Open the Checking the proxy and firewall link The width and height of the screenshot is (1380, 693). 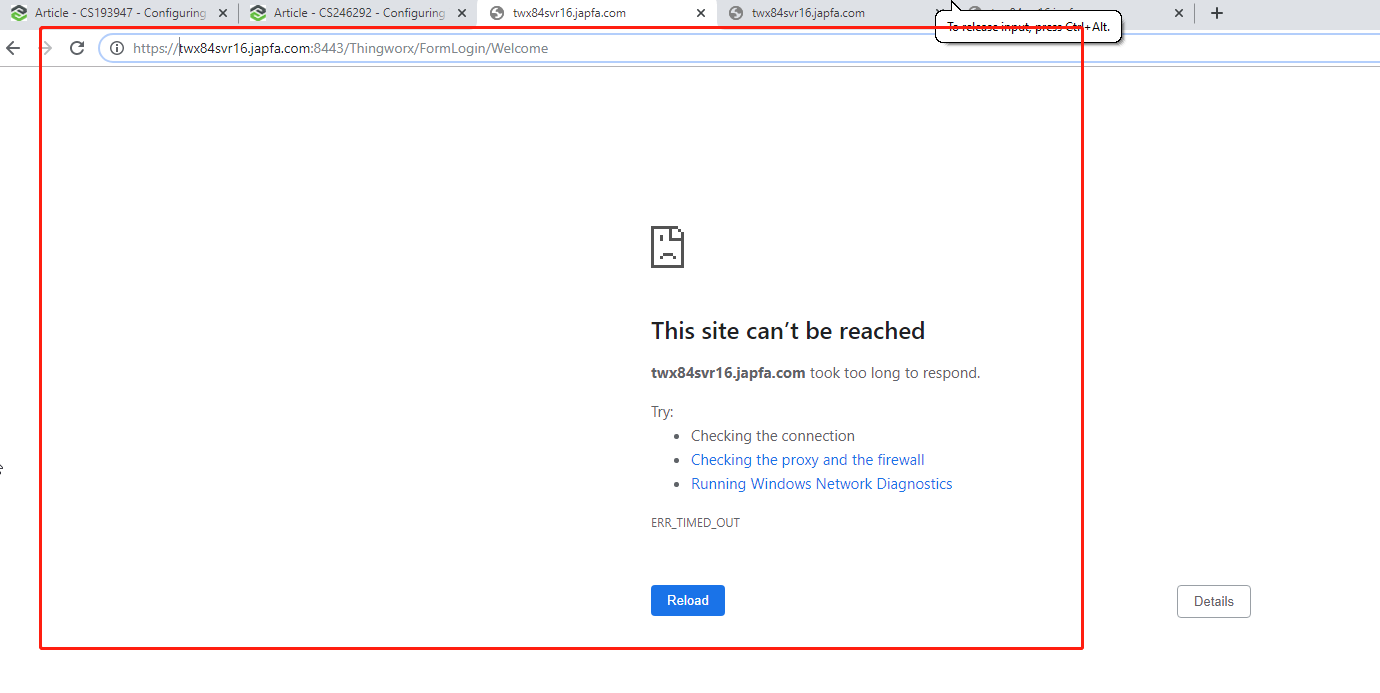(x=807, y=459)
